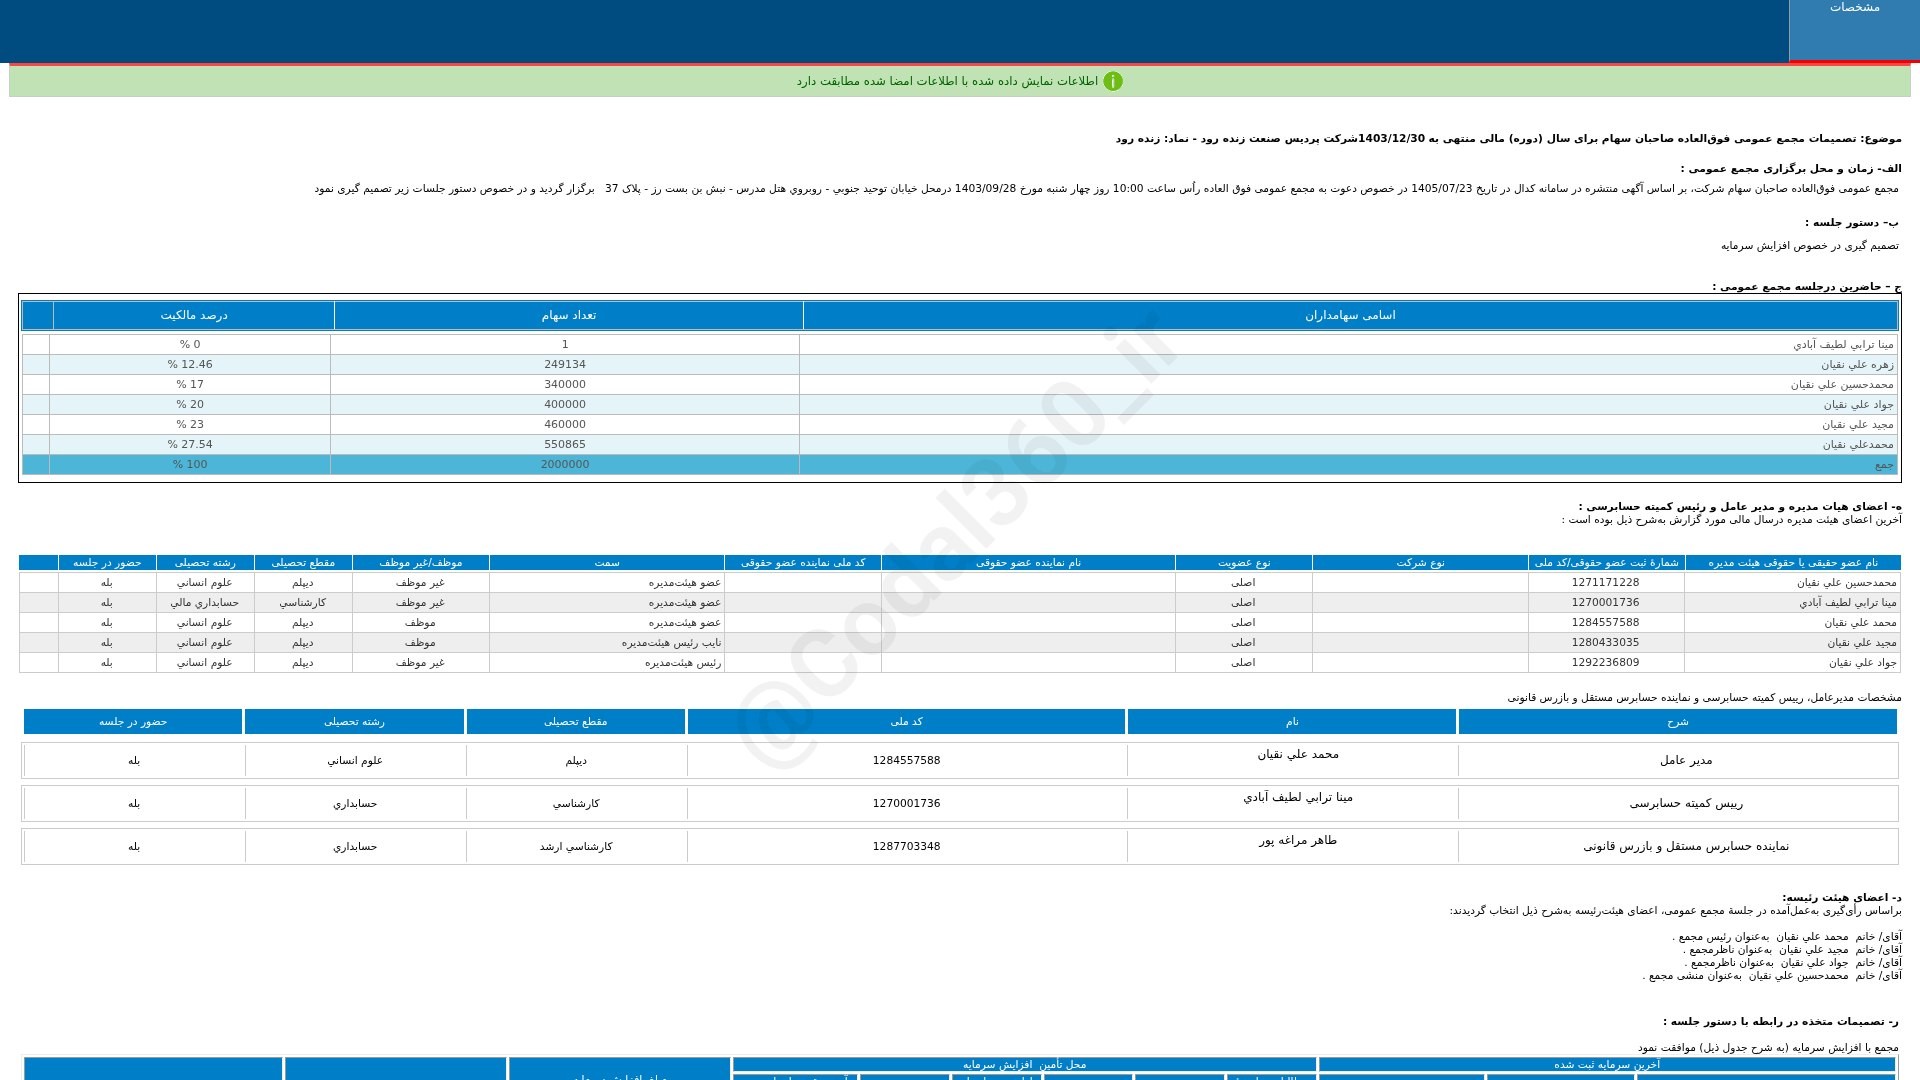
Task: Open the مشخصات tab
Action: point(1854,30)
